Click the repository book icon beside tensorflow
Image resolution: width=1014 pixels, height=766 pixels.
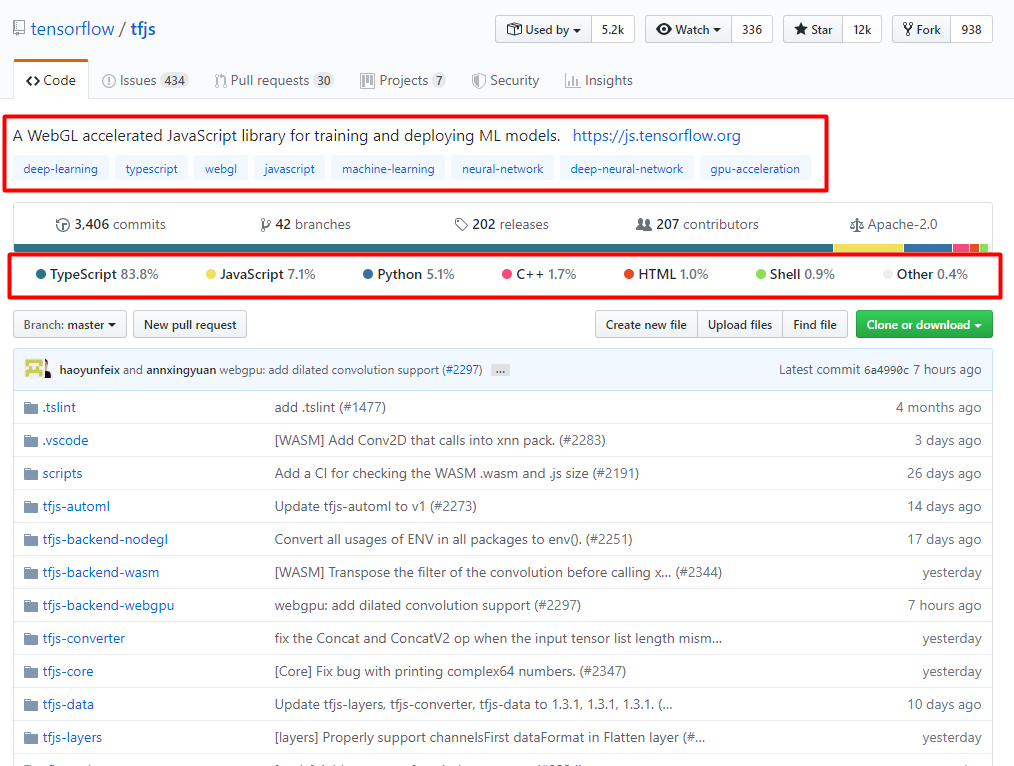(x=19, y=28)
